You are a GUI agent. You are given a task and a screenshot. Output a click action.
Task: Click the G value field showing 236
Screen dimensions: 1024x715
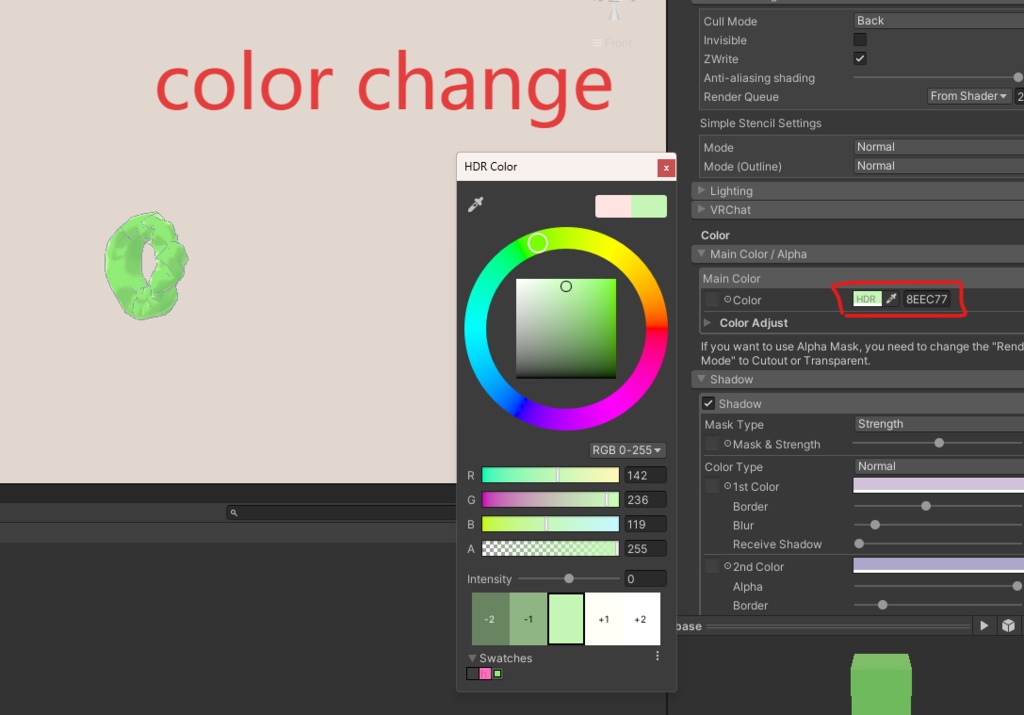[x=645, y=500]
